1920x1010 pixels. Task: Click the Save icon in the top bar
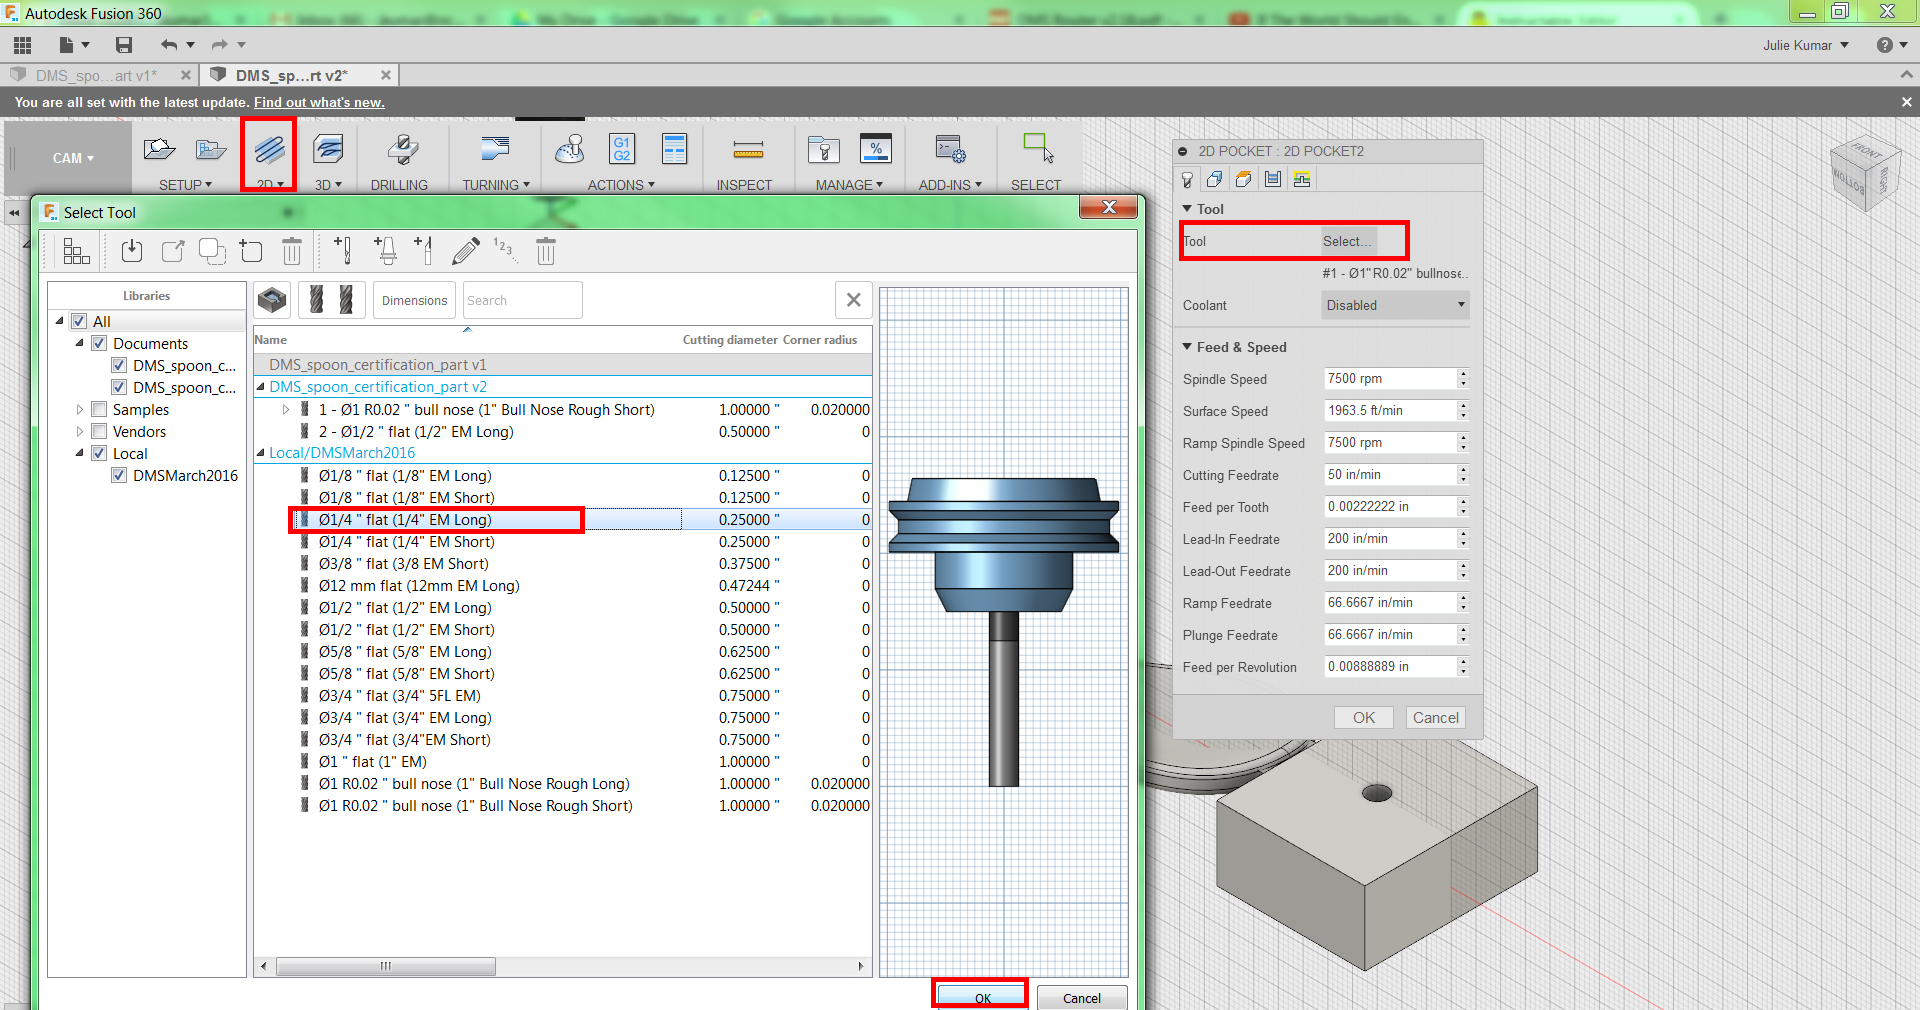tap(124, 45)
